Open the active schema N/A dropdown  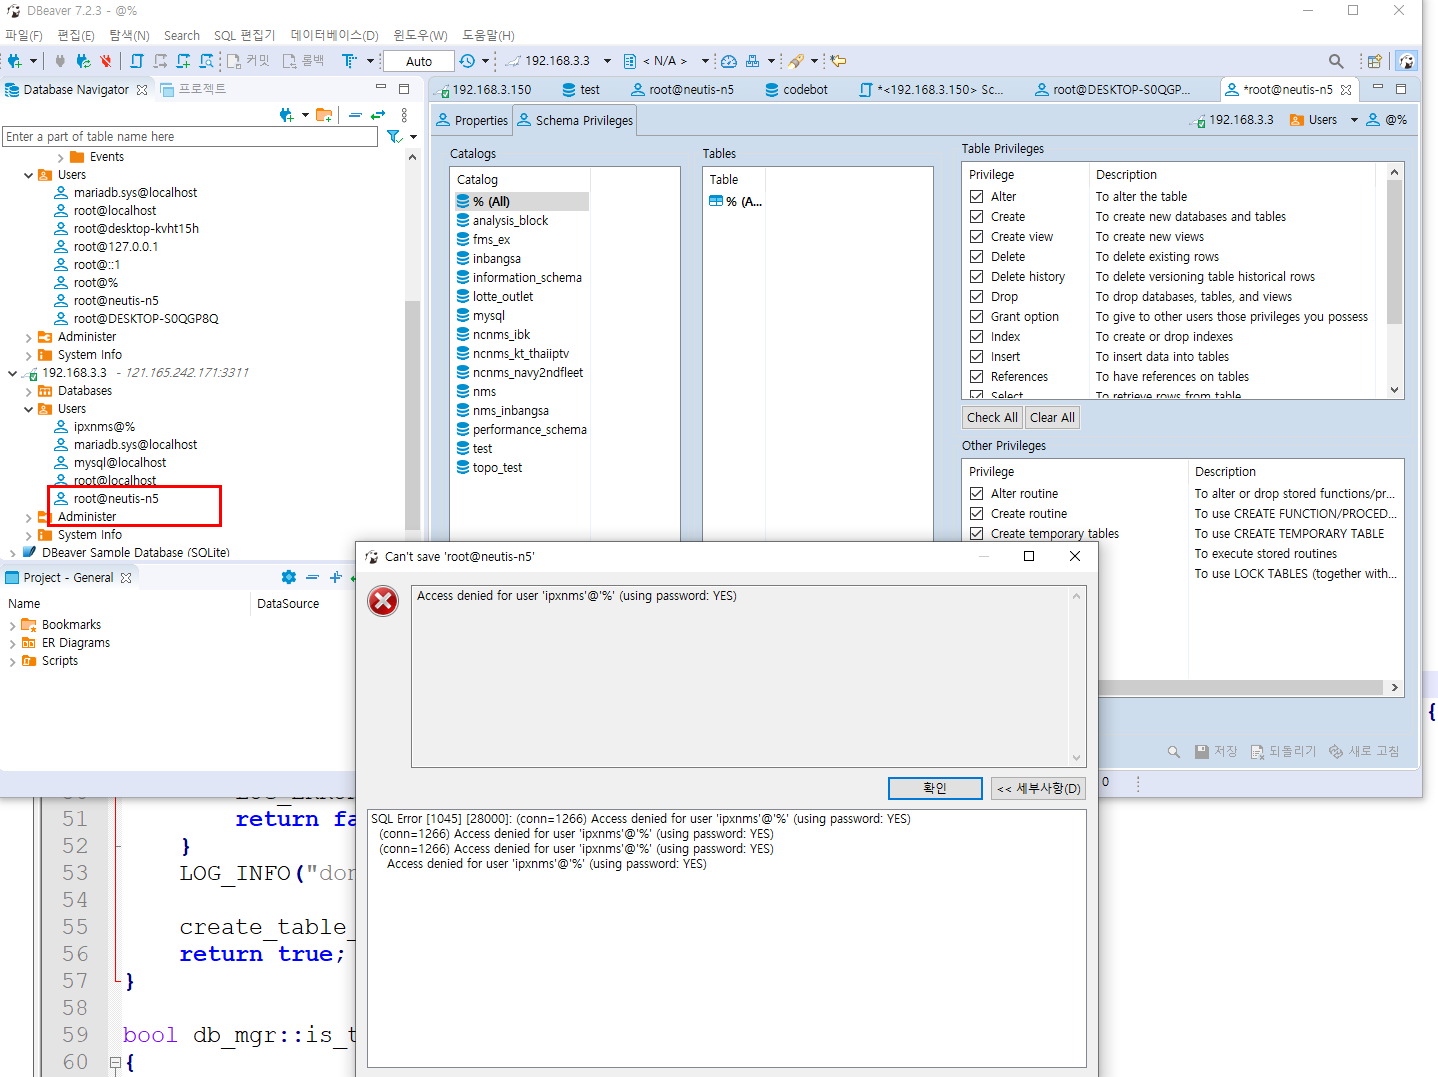coord(705,61)
